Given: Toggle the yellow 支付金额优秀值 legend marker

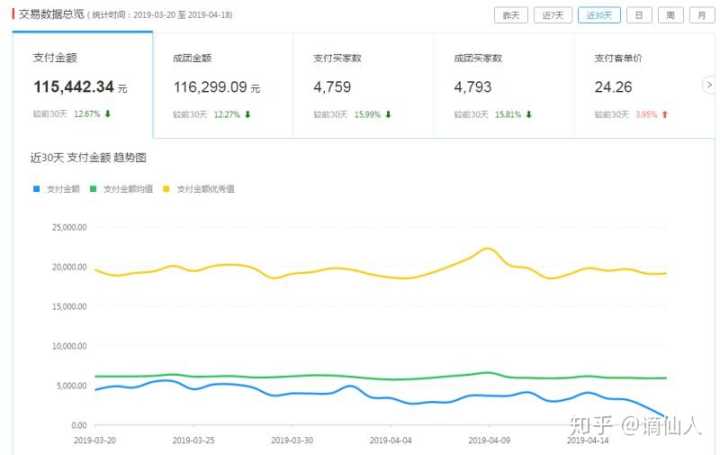Looking at the screenshot, I should [x=166, y=188].
